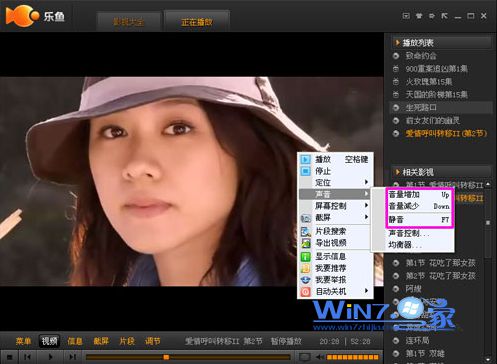Click the right-arrow icon in the title bar
The image size is (497, 364).
tap(432, 16)
